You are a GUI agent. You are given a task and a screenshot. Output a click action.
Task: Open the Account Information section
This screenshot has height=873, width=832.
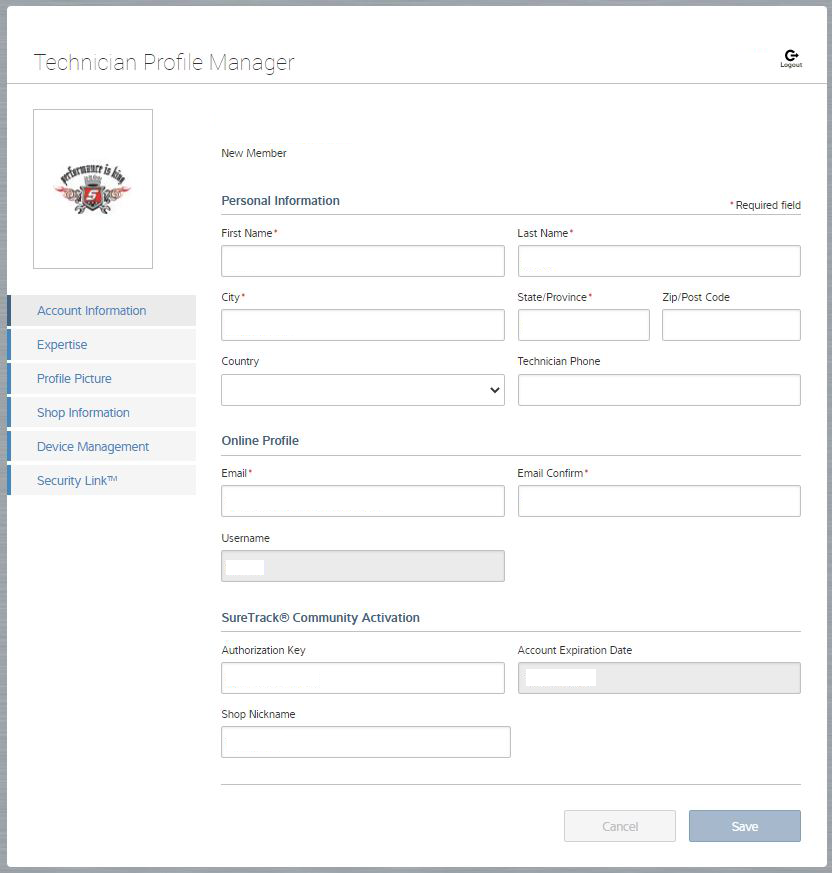92,311
